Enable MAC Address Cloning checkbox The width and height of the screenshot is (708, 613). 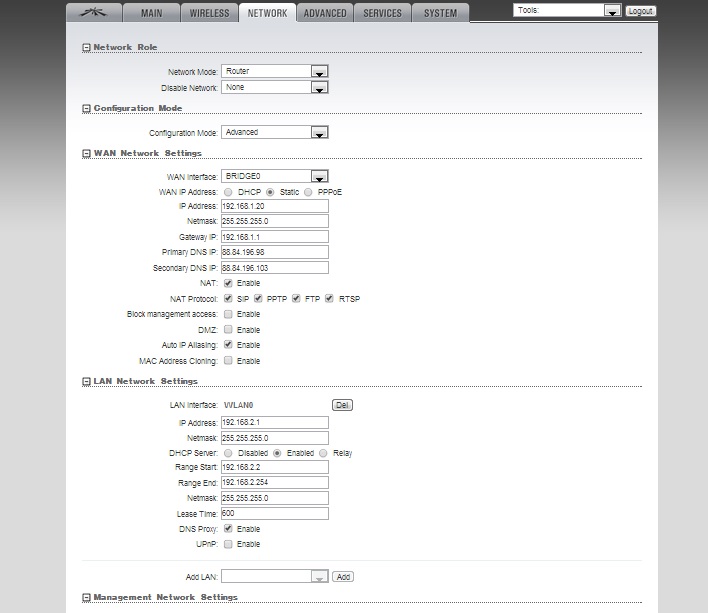[x=228, y=360]
